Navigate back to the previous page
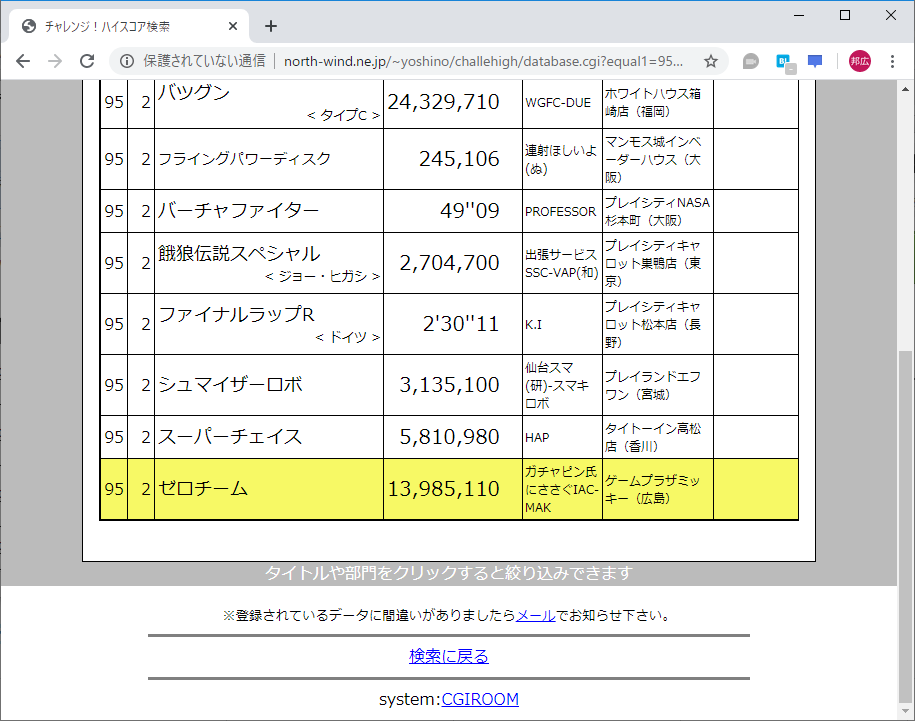 22,61
